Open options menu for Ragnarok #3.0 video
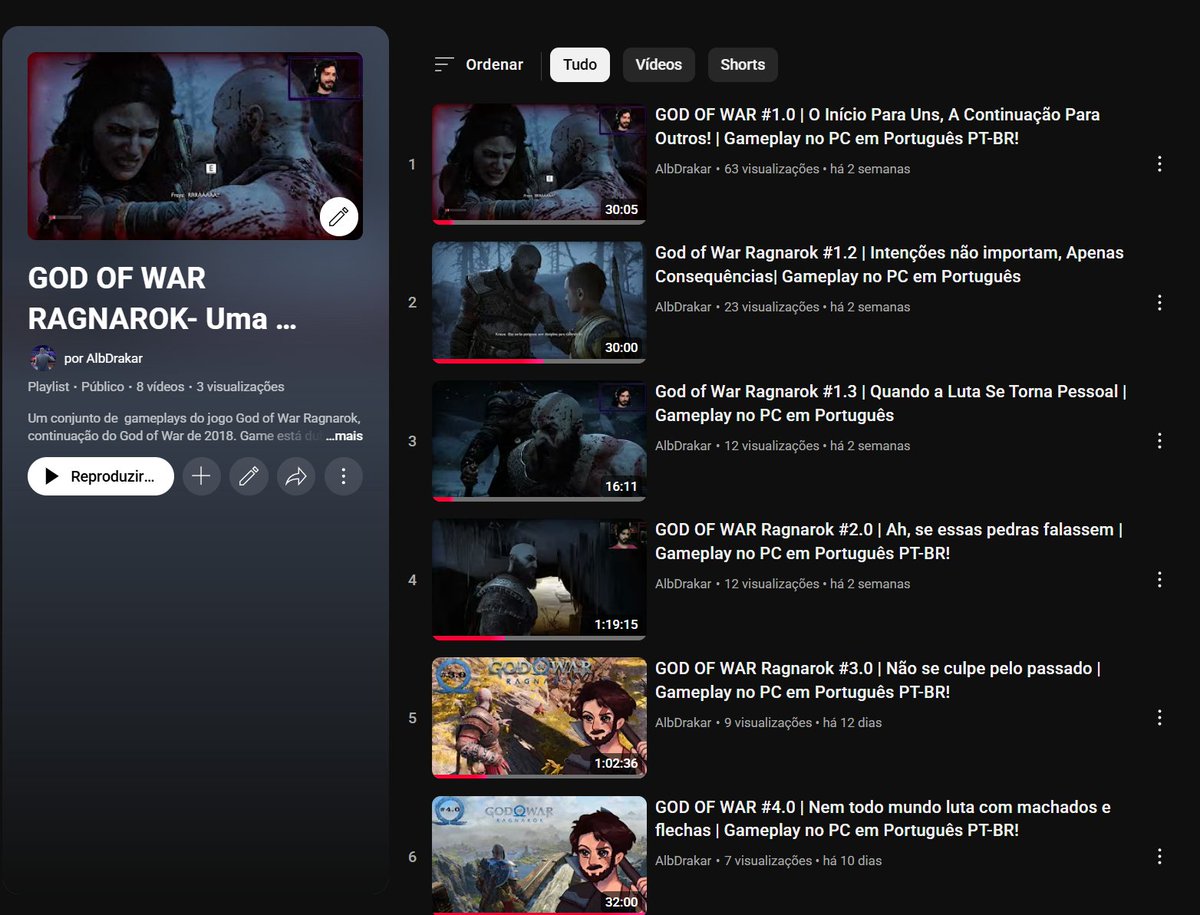The height and width of the screenshot is (915, 1200). click(x=1159, y=717)
